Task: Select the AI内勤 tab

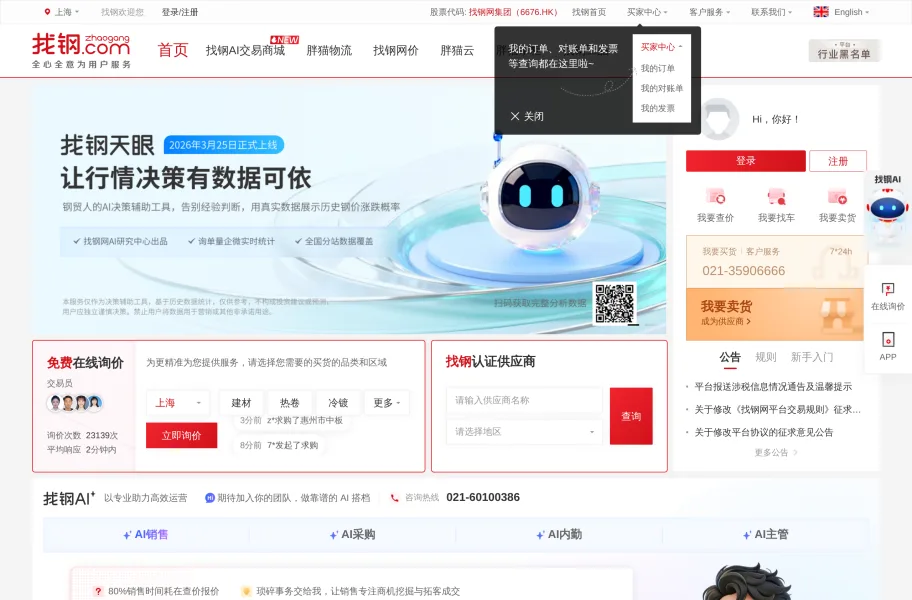Action: [x=559, y=534]
